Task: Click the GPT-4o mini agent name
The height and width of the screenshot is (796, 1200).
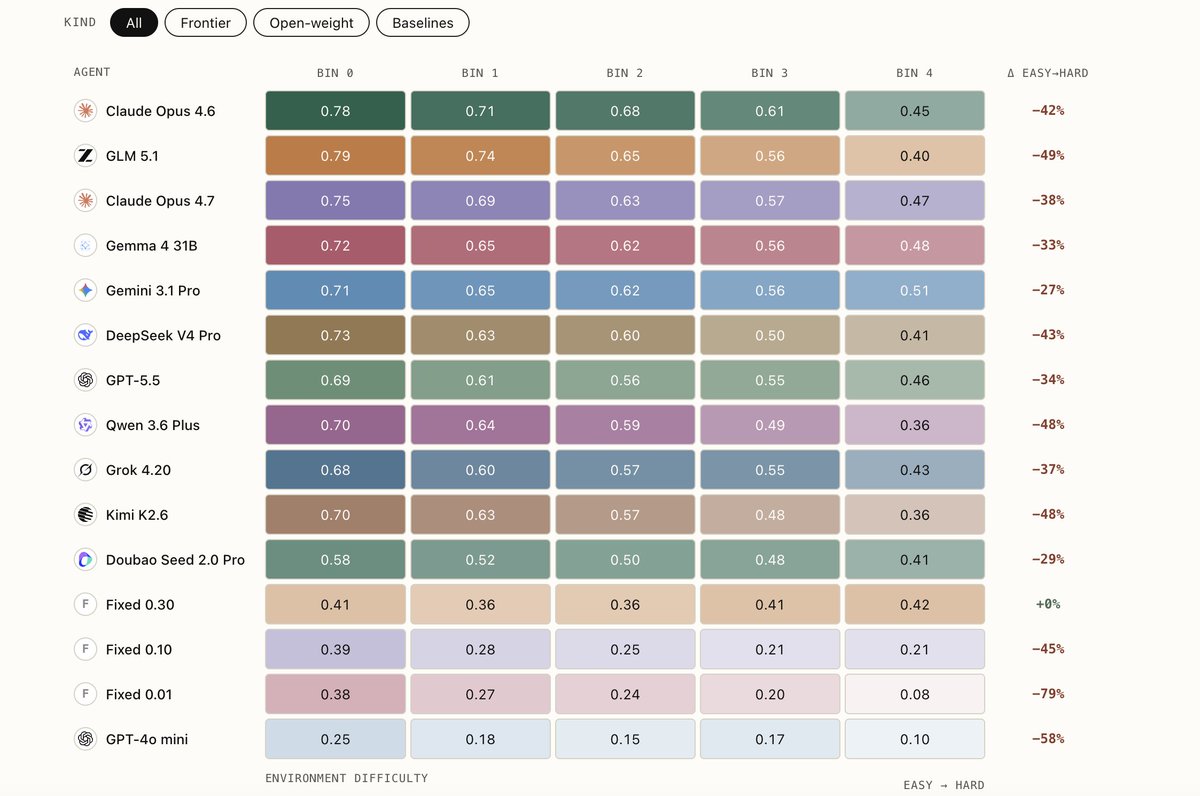Action: point(147,740)
